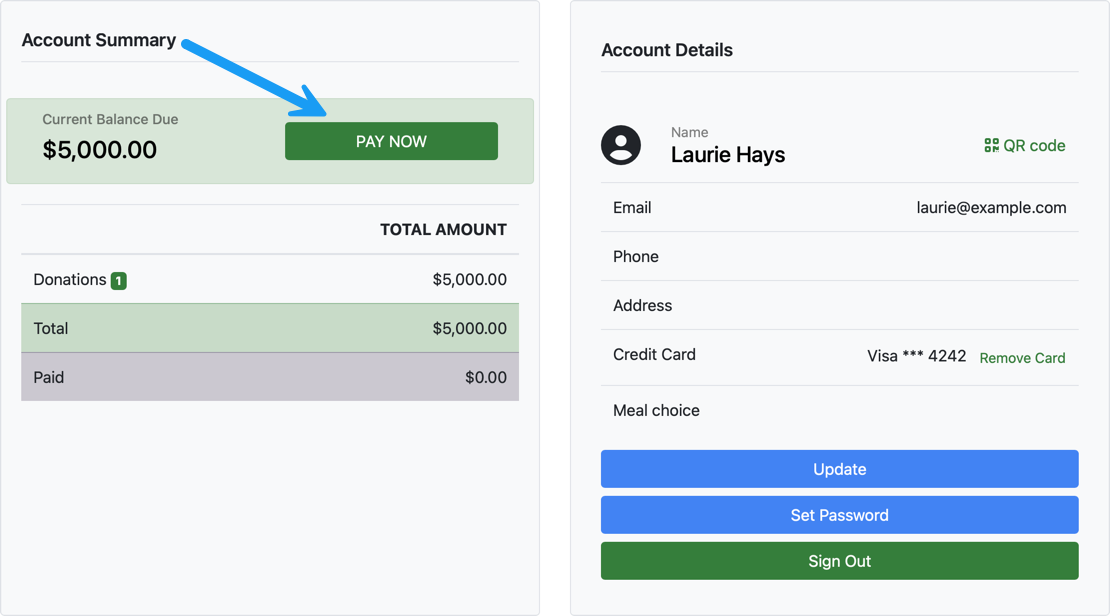Image resolution: width=1110 pixels, height=616 pixels.
Task: Click the Email field row
Action: [x=839, y=208]
